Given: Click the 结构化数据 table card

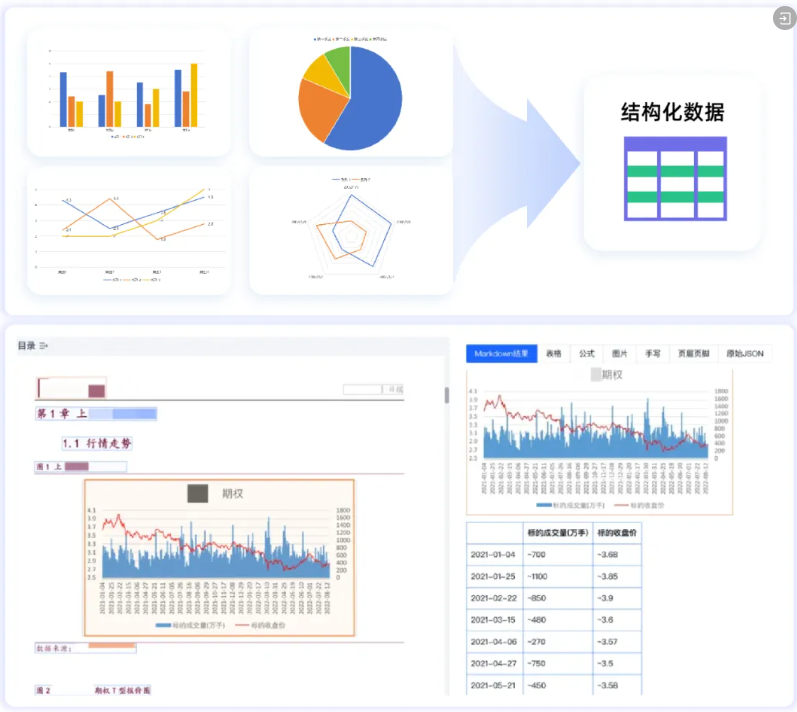Looking at the screenshot, I should 672,164.
